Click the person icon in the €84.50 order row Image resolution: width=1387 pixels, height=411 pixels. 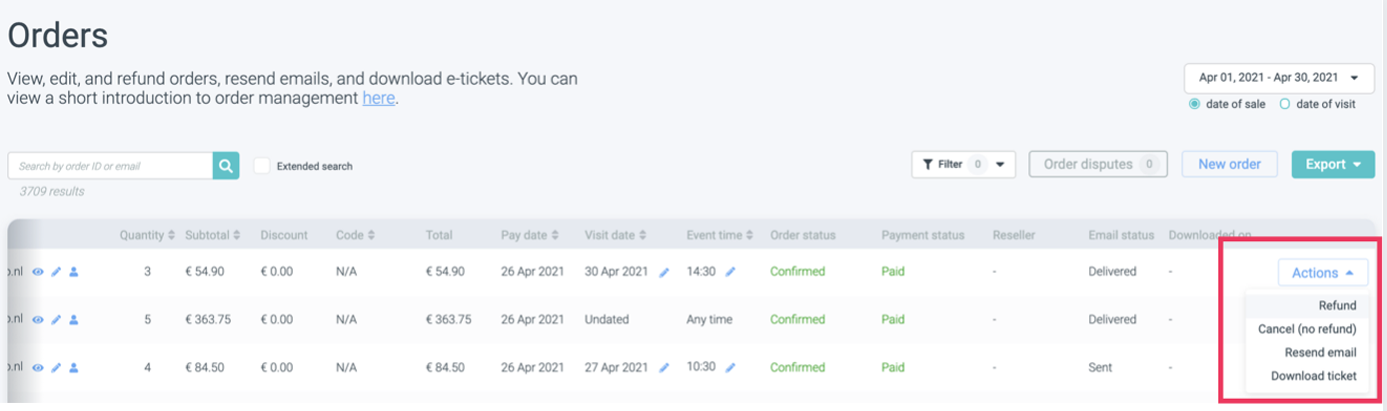click(74, 368)
